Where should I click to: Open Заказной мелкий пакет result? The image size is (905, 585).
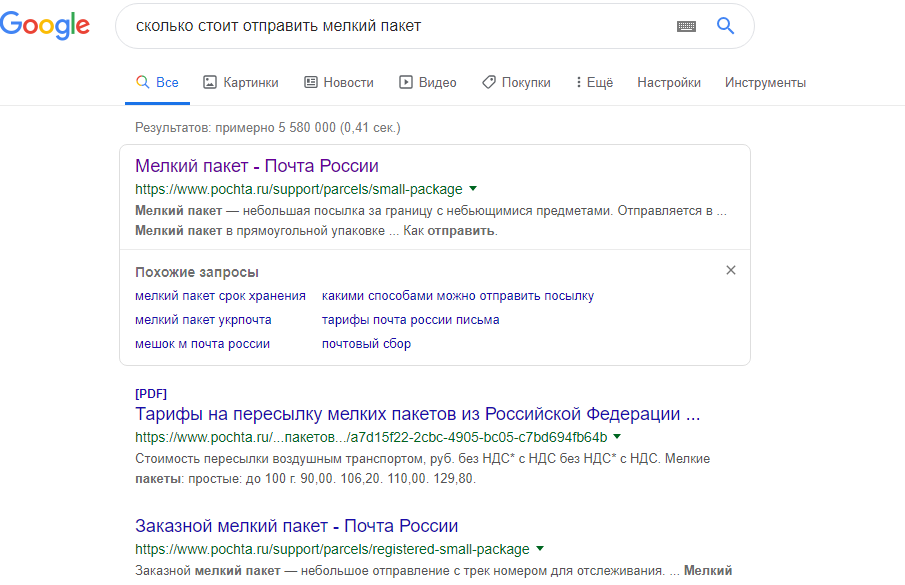297,526
